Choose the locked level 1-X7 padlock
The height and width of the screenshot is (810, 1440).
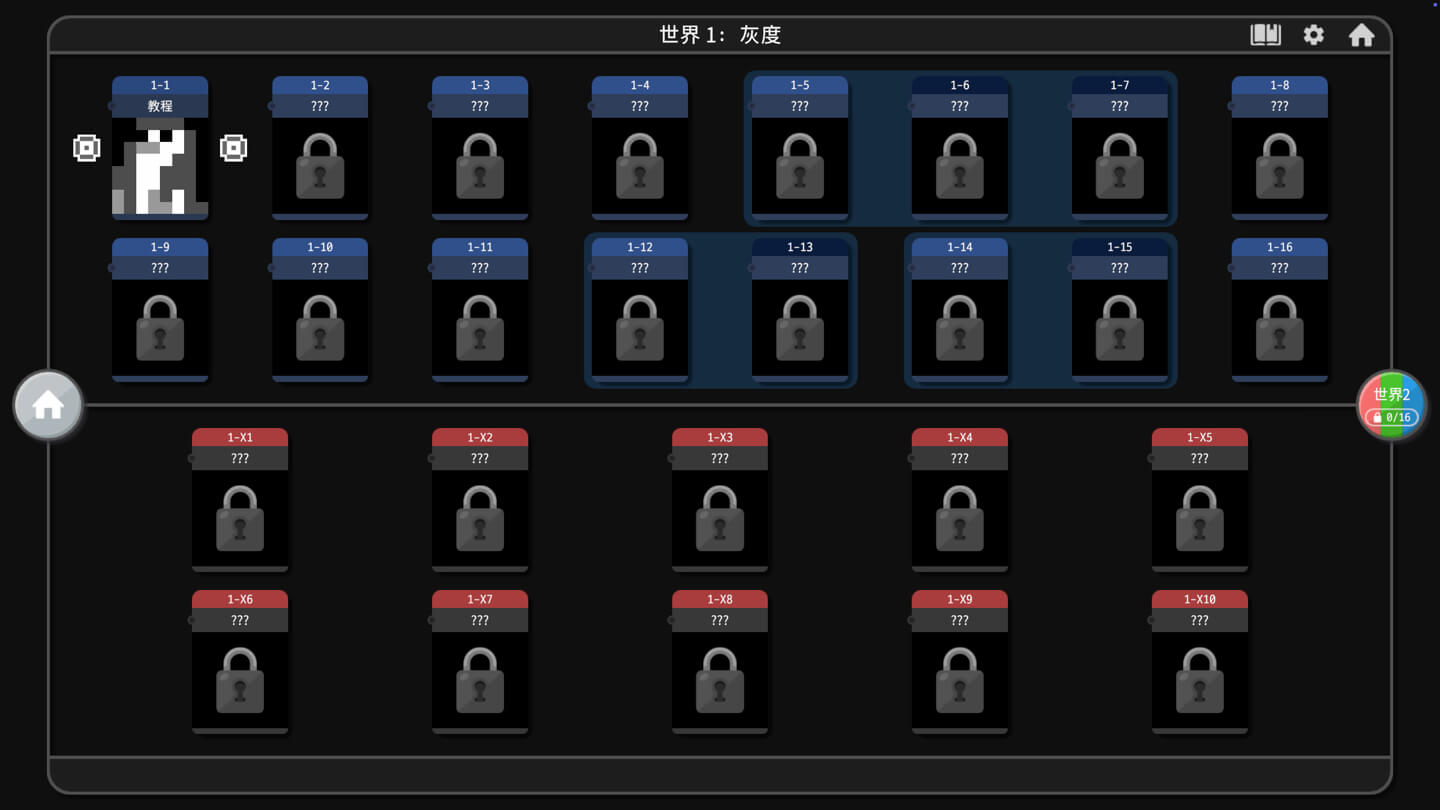[x=480, y=680]
